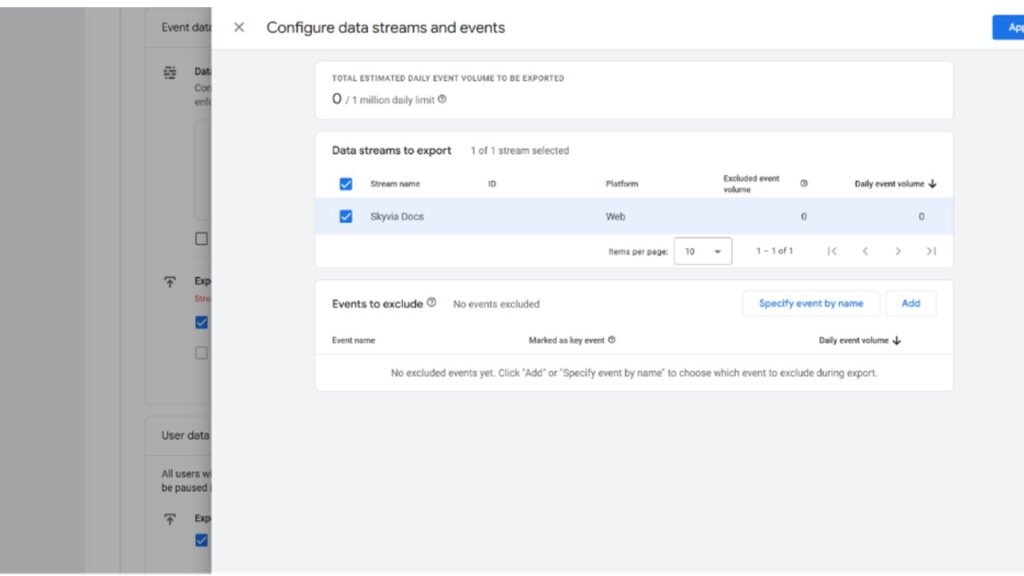Toggle checked export checkbox under Event data in background
The height and width of the screenshot is (576, 1024).
click(201, 323)
